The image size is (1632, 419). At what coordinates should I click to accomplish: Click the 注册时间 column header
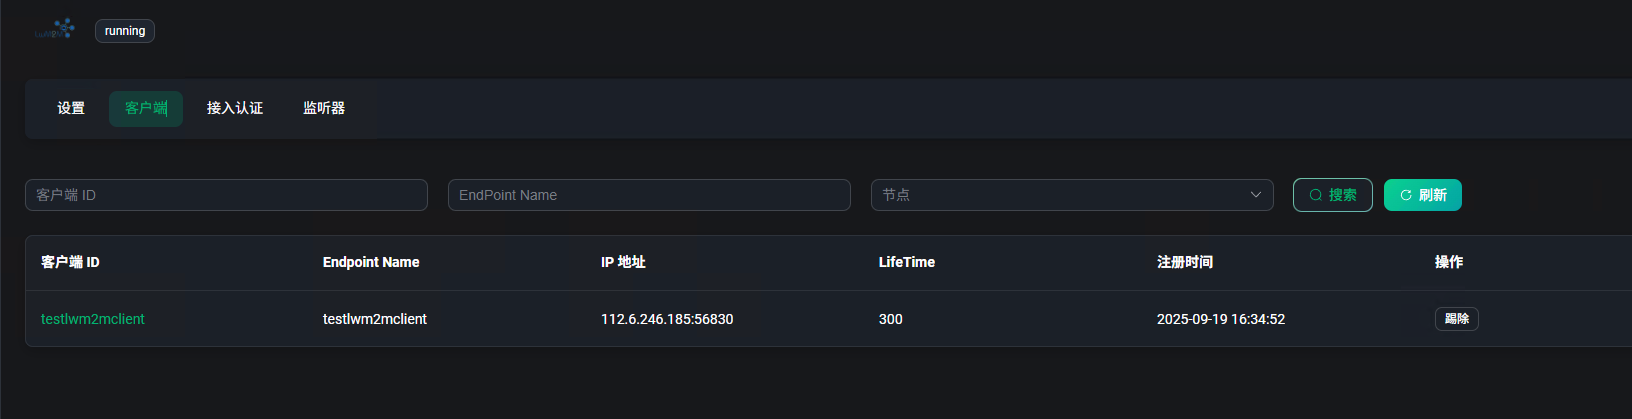[1185, 262]
